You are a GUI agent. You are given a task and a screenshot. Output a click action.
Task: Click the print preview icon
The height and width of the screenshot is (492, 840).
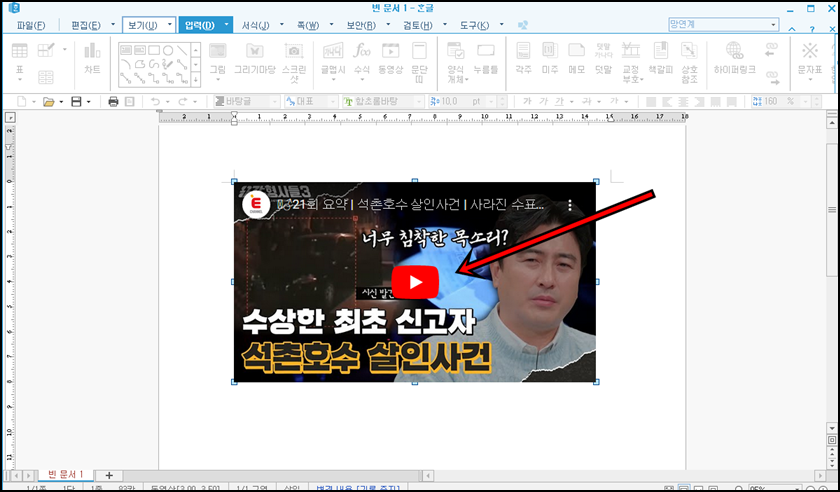pyautogui.click(x=129, y=101)
